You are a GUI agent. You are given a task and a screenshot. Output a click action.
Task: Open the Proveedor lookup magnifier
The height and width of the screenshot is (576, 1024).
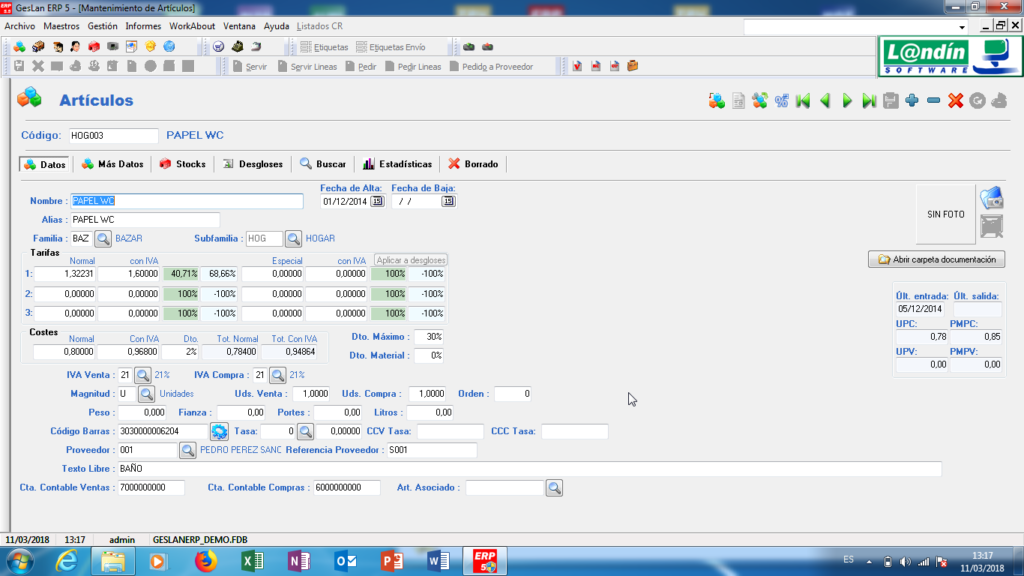click(x=190, y=450)
